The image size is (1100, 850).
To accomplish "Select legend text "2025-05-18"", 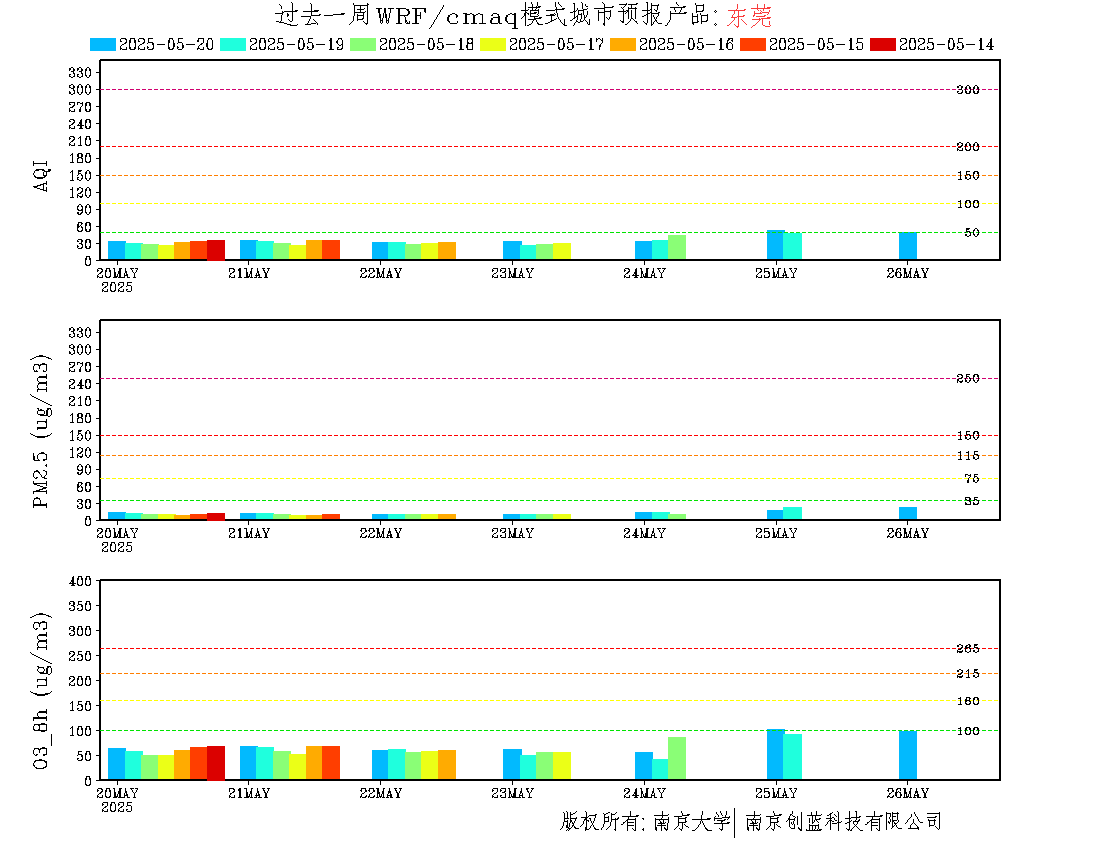I will [427, 44].
